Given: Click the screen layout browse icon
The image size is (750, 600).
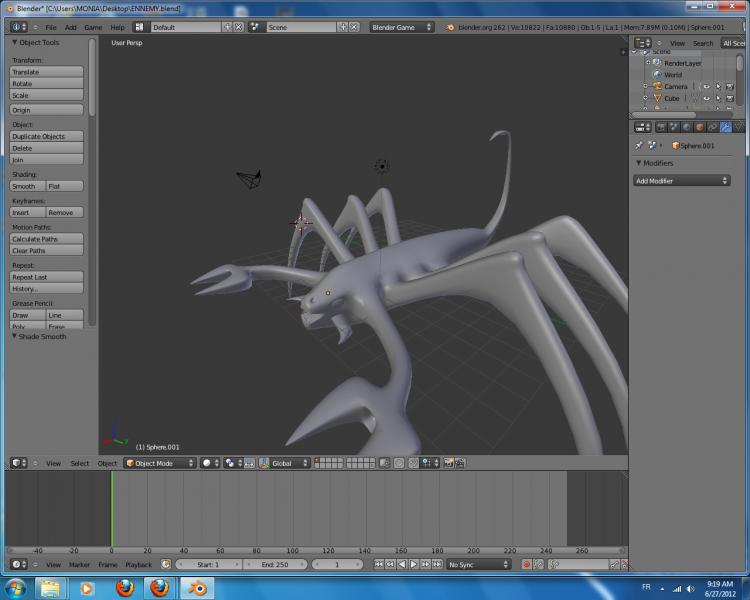Looking at the screenshot, I should [139, 27].
